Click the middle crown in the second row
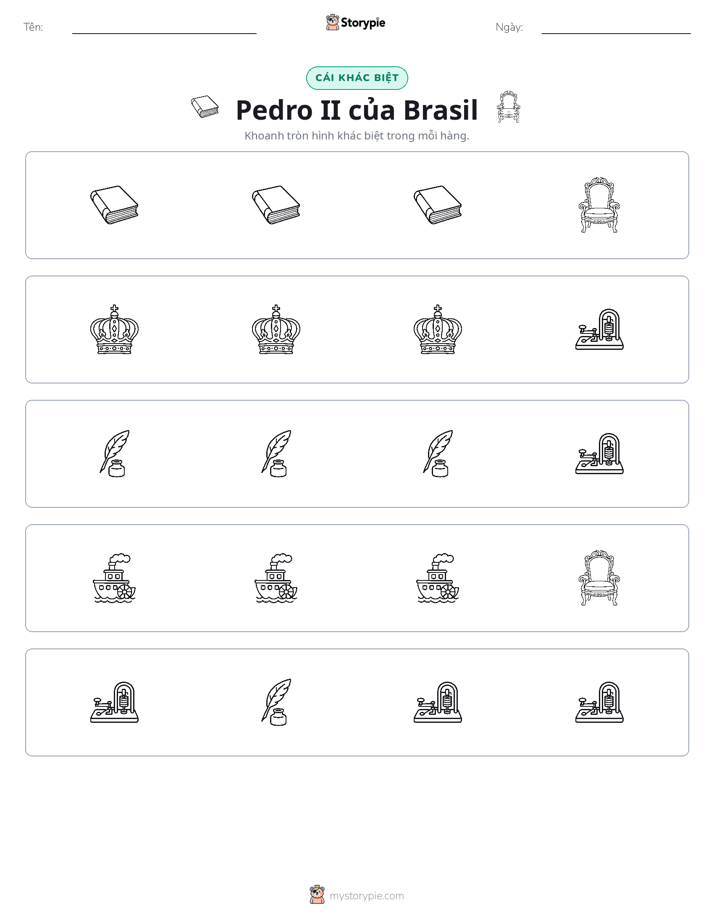The height and width of the screenshot is (924, 714). [276, 329]
